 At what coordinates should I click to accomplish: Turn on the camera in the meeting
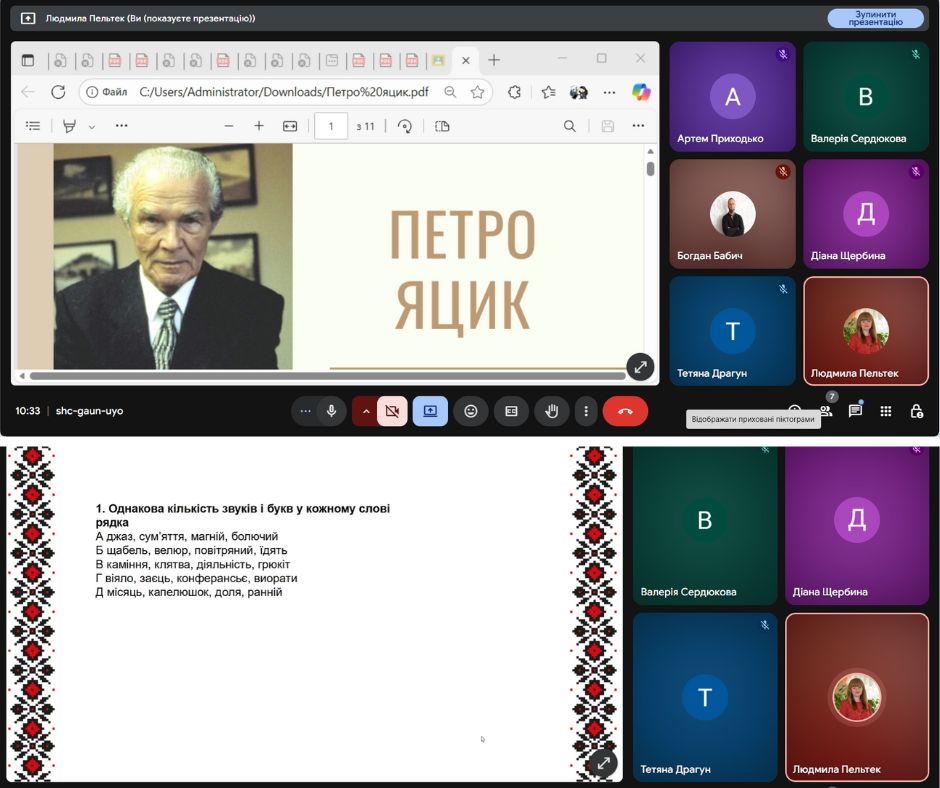tap(392, 411)
